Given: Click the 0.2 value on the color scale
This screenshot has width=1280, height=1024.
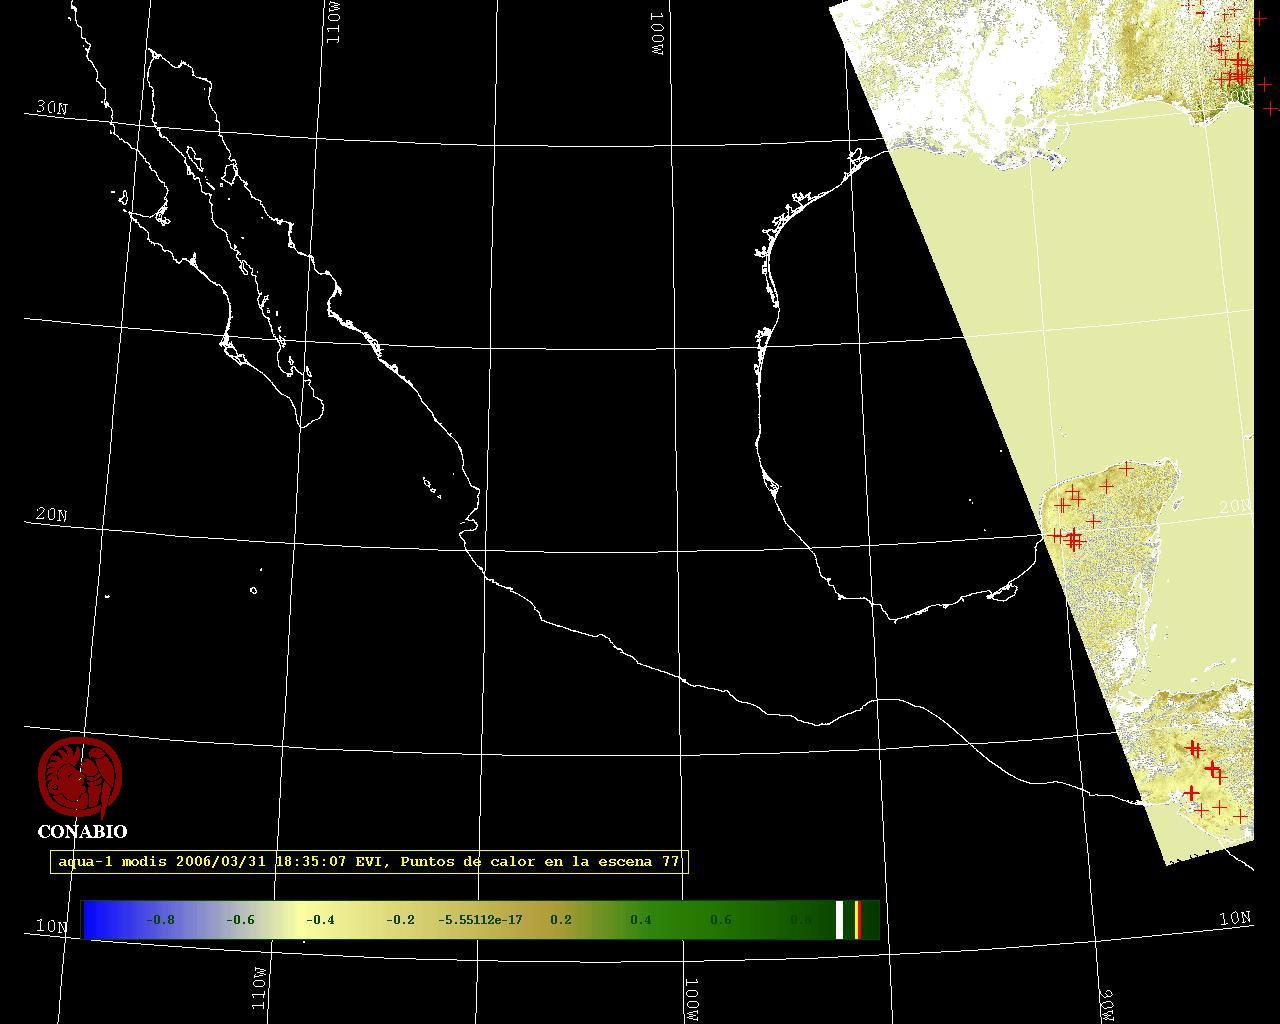Looking at the screenshot, I should point(561,920).
